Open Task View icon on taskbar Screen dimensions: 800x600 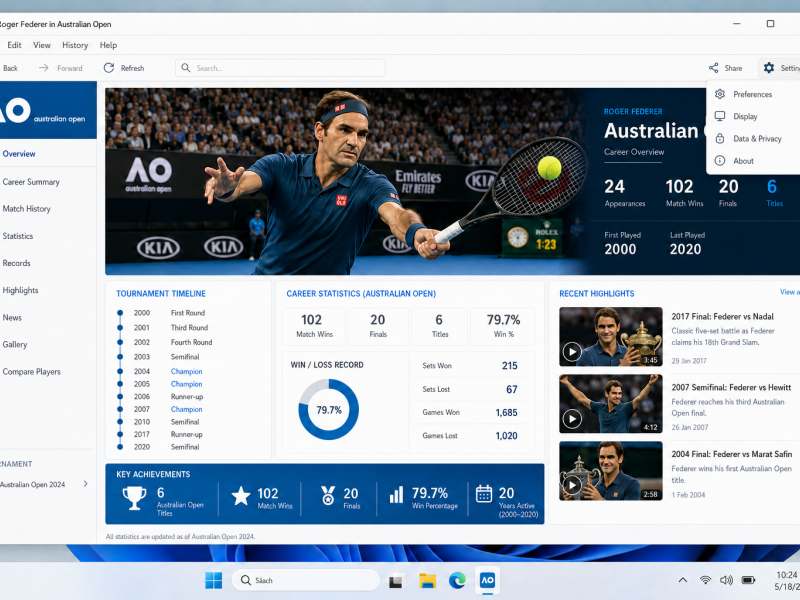tap(396, 581)
